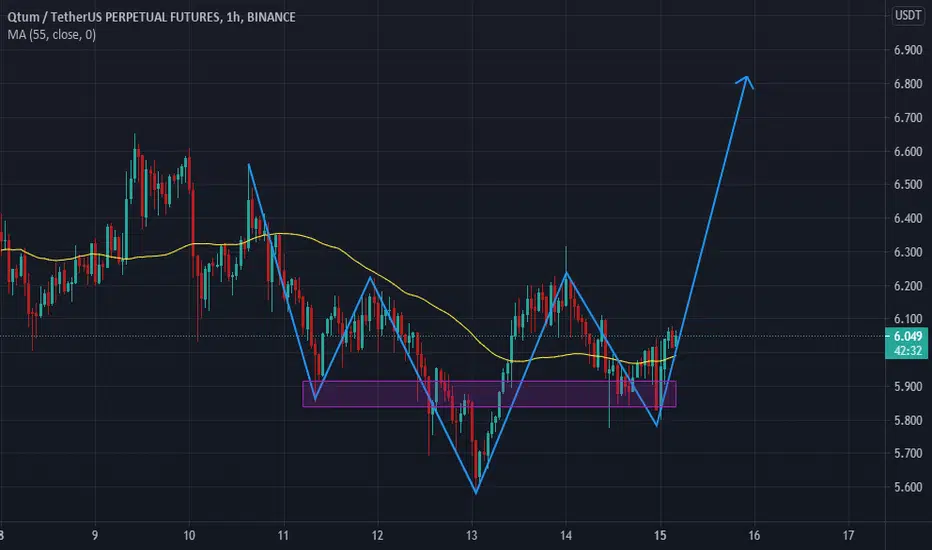
Task: Click the 6.600 price axis label
Action: pos(908,152)
